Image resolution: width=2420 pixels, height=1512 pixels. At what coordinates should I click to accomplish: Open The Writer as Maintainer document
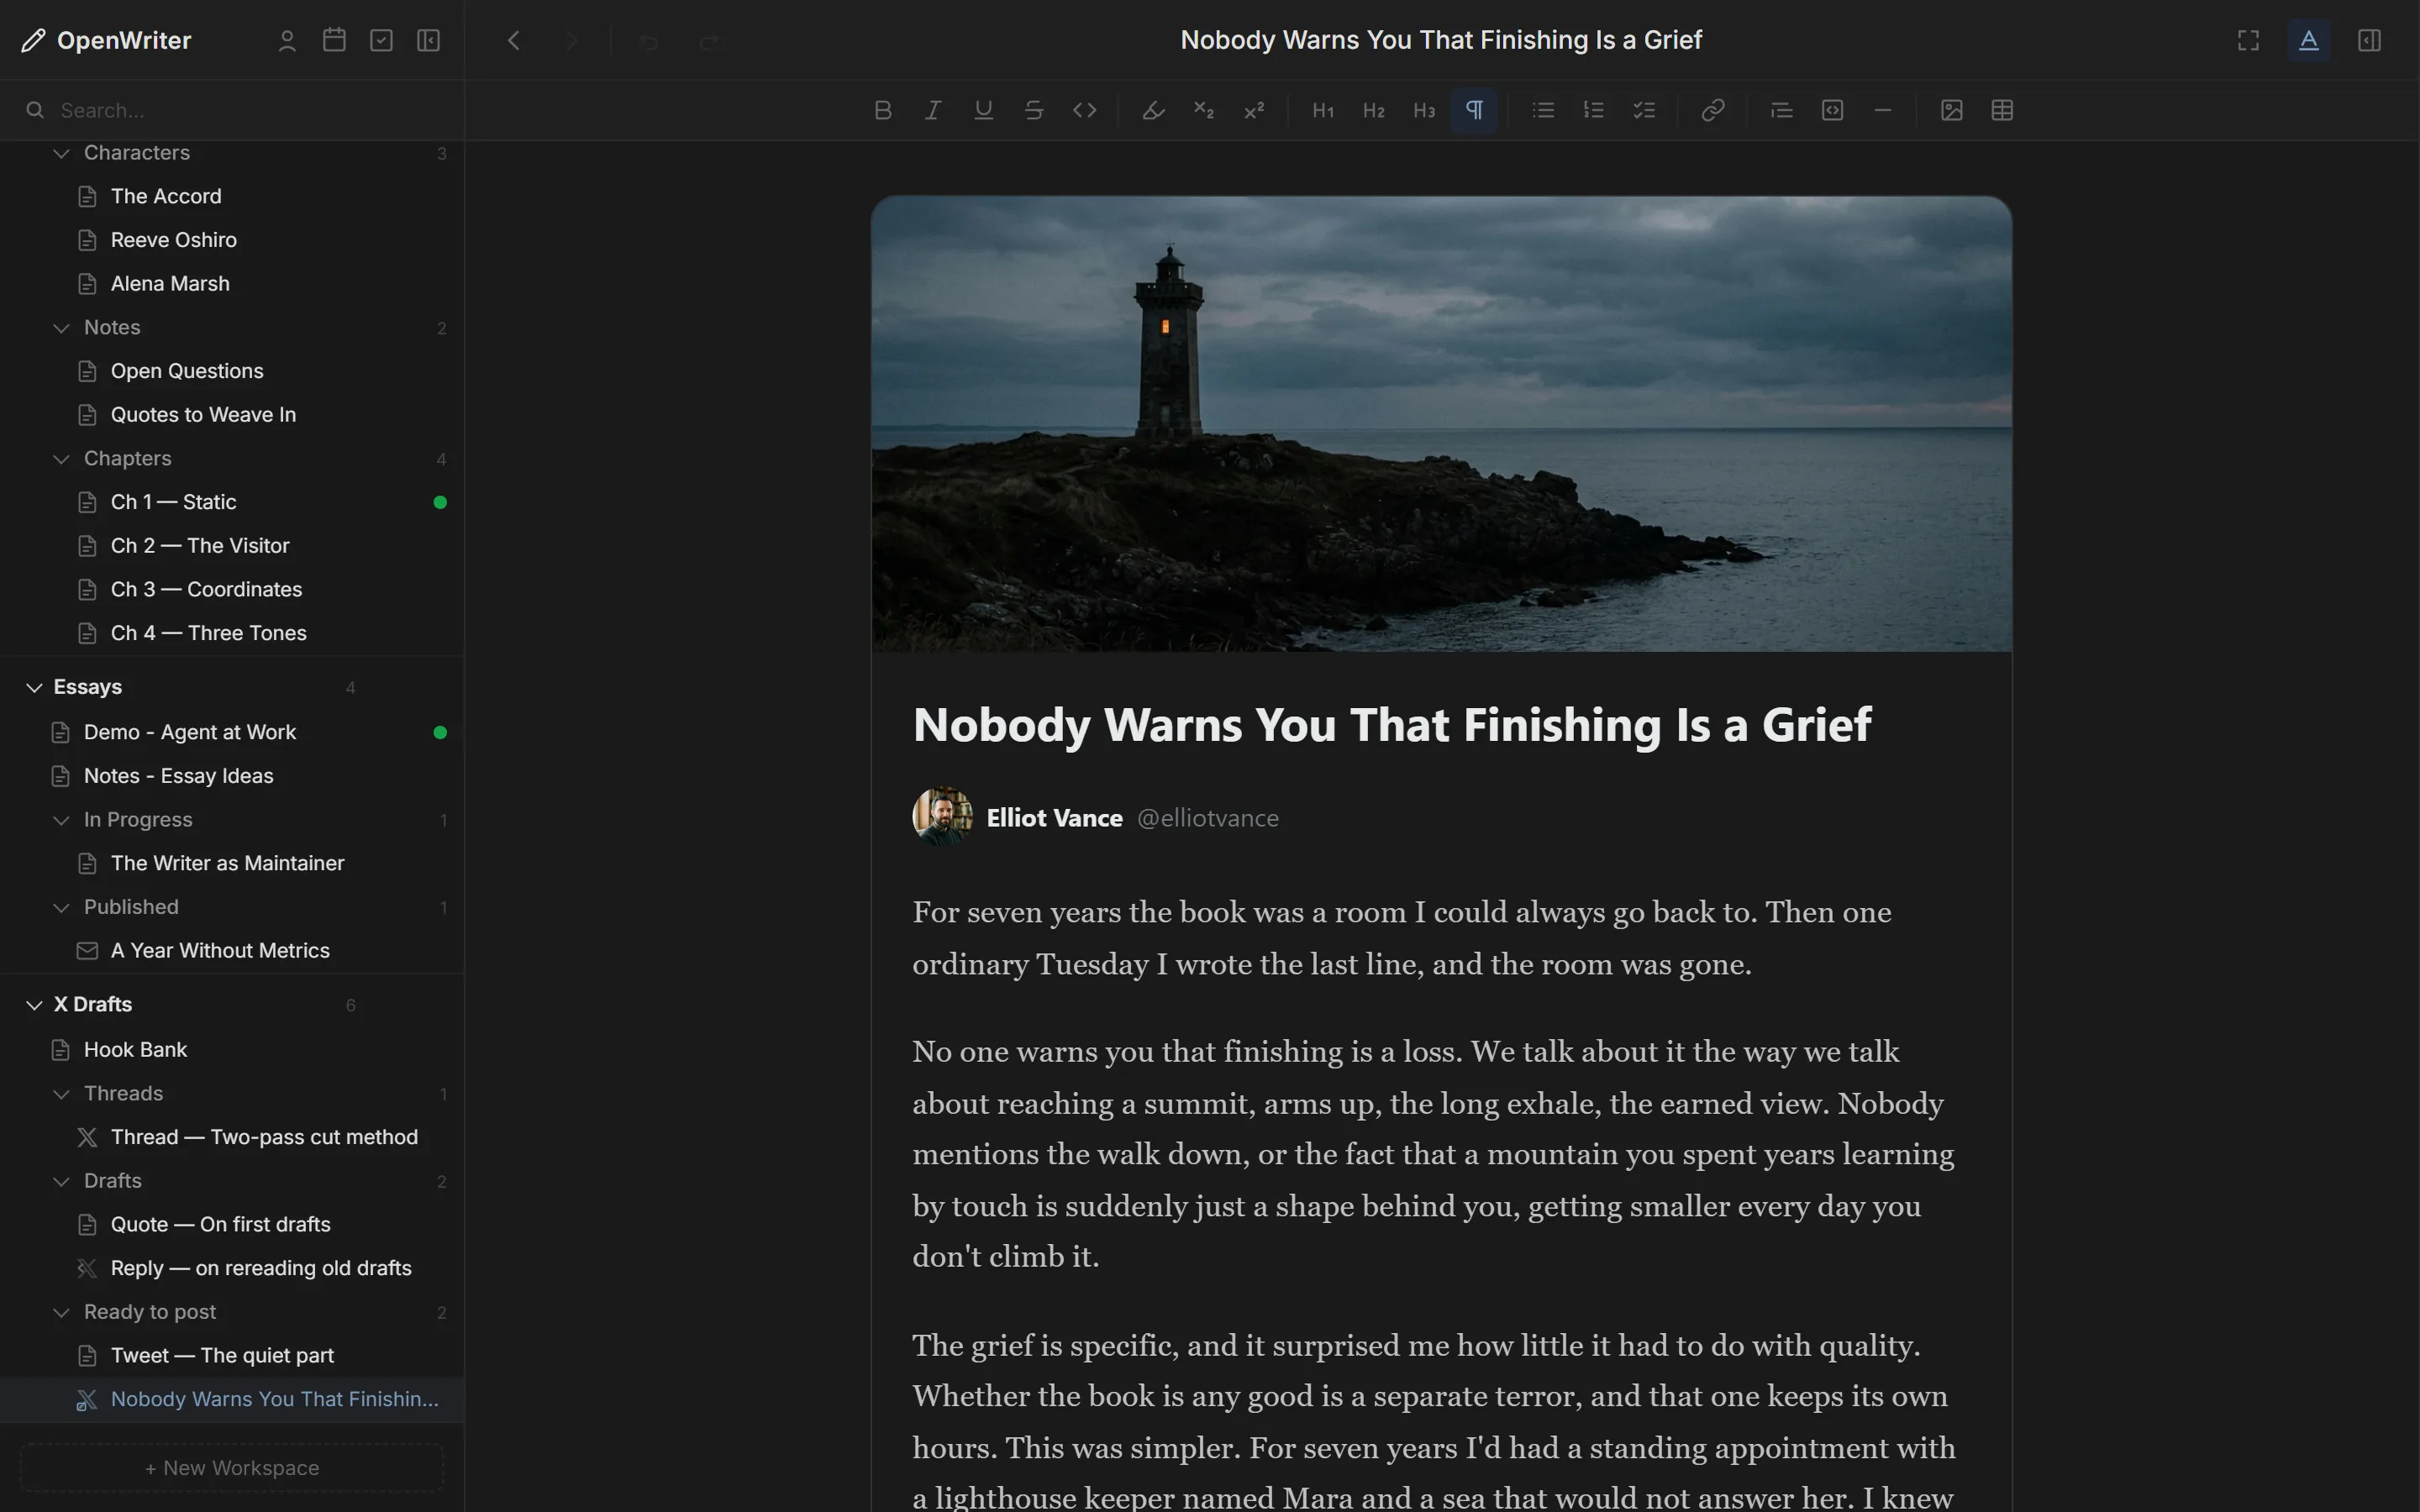click(232, 863)
